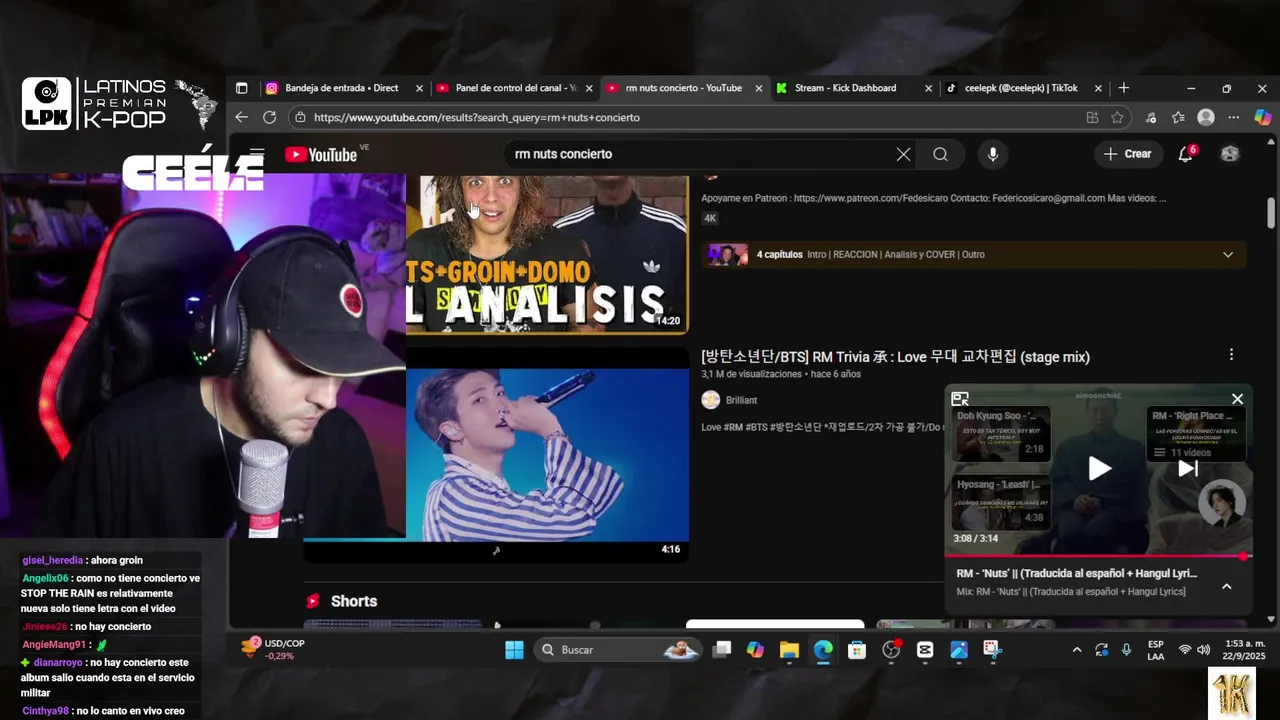
Task: Open Copilot app from taskbar
Action: 755,650
